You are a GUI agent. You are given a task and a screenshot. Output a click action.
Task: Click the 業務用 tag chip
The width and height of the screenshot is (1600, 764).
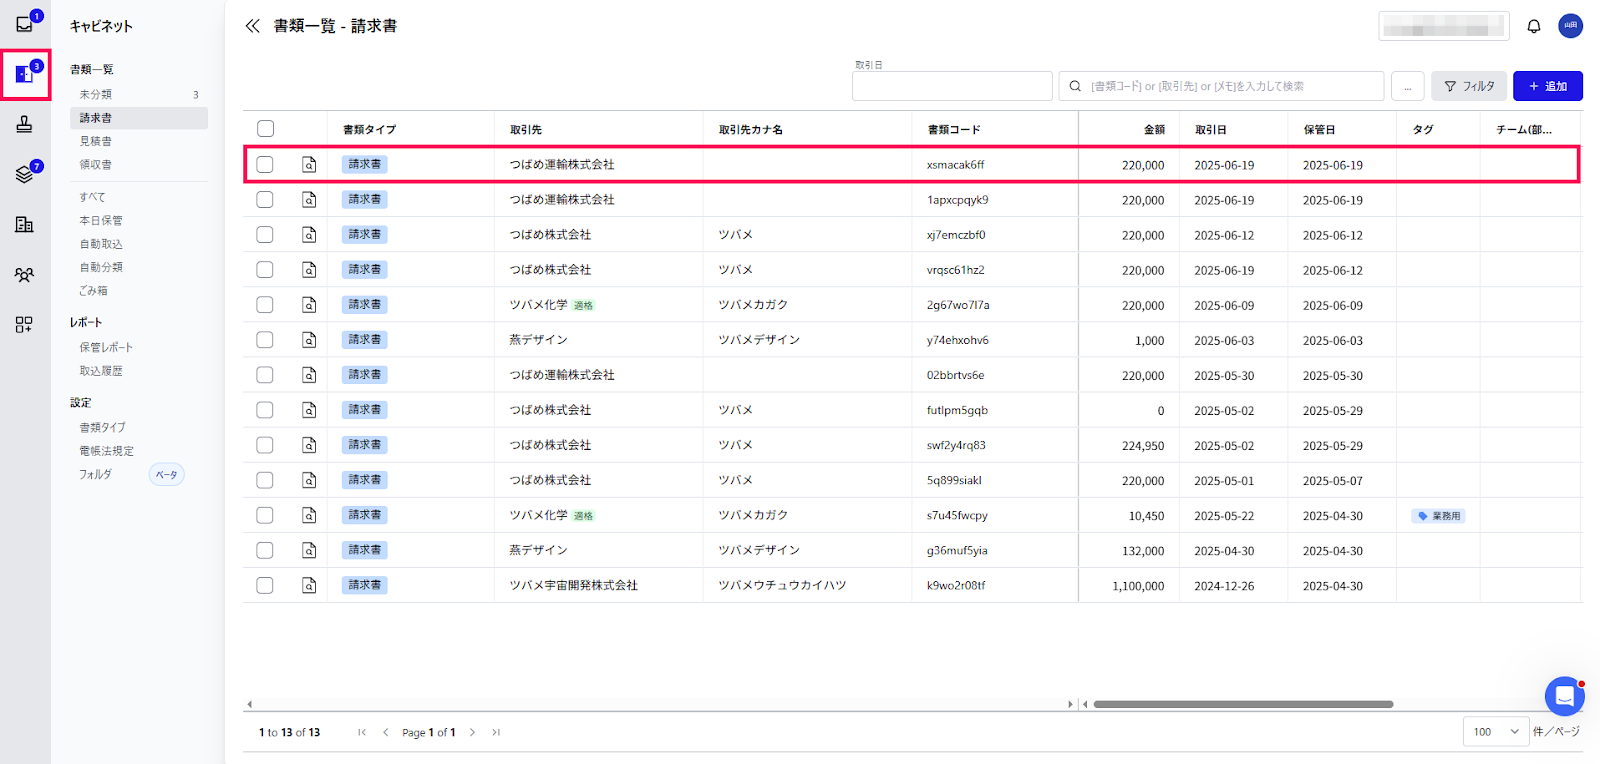(x=1439, y=516)
